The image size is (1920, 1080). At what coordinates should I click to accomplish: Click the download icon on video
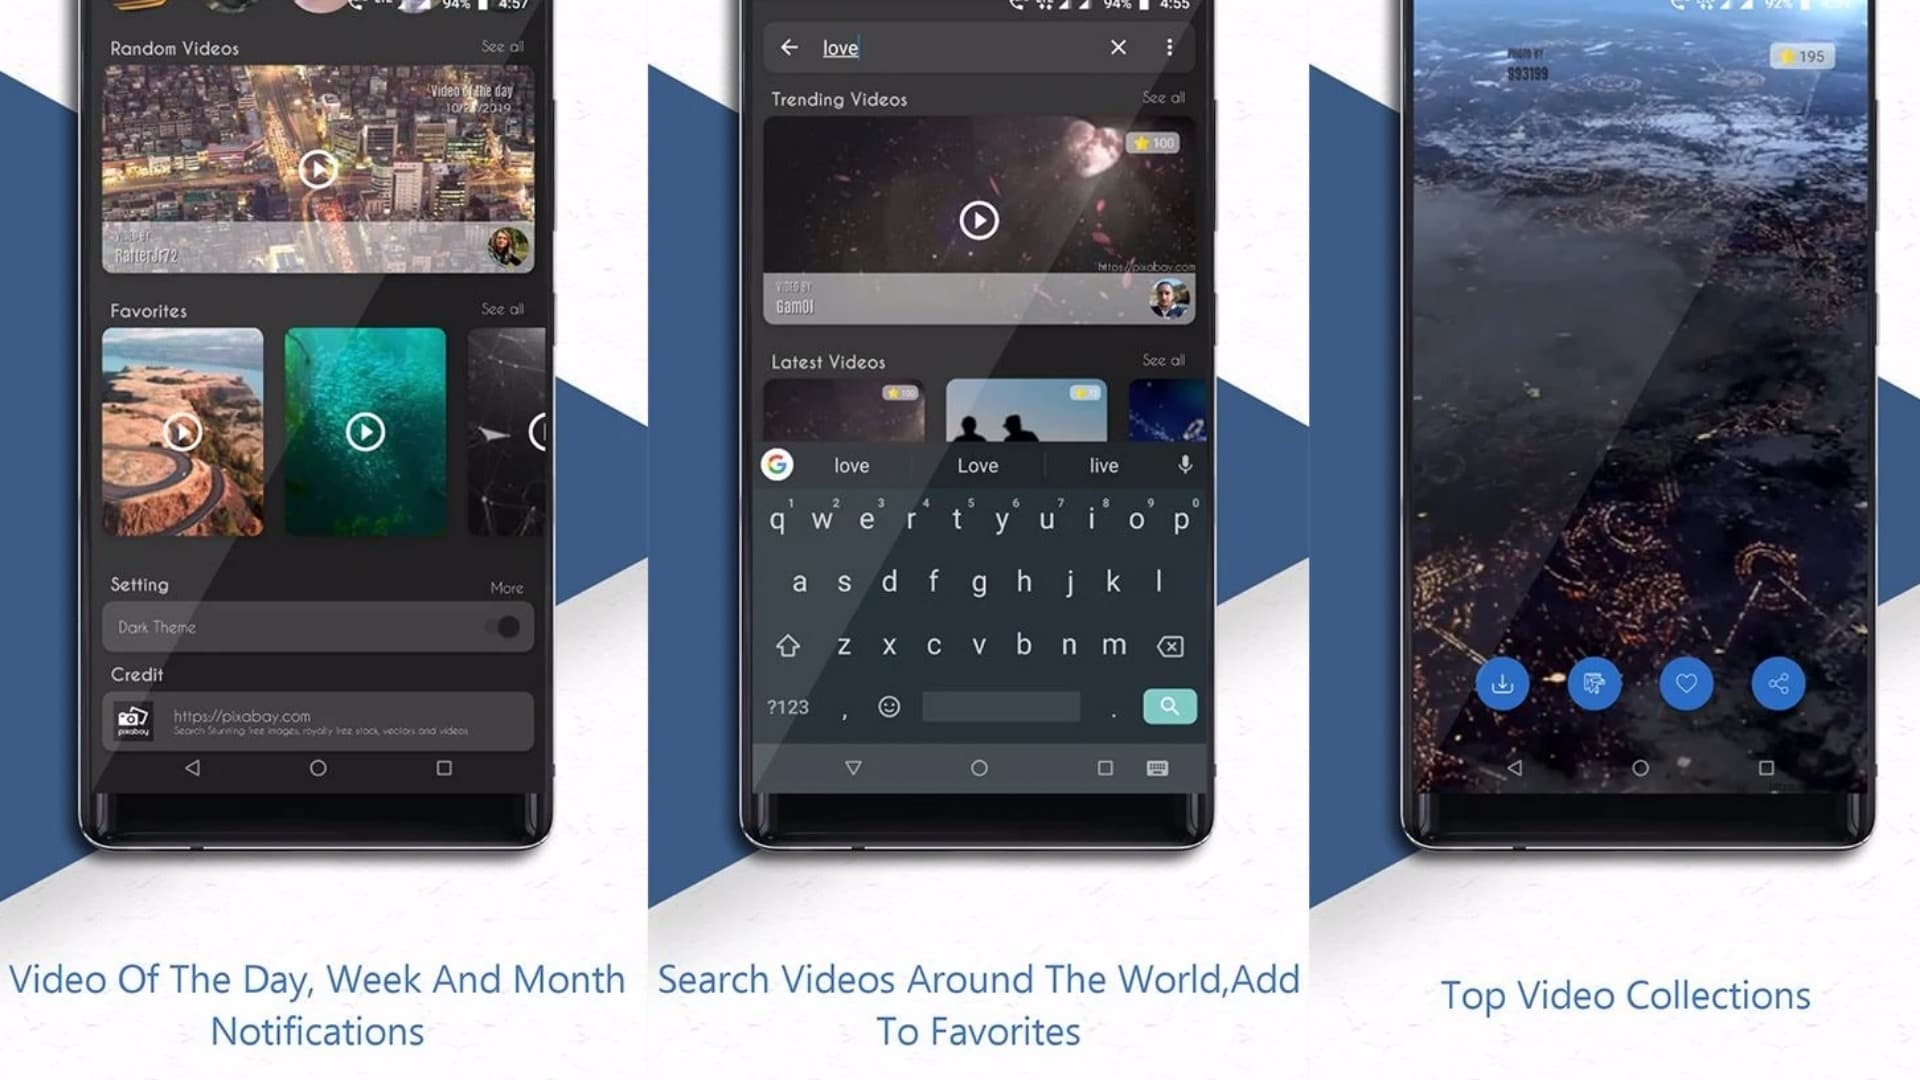pos(1503,682)
